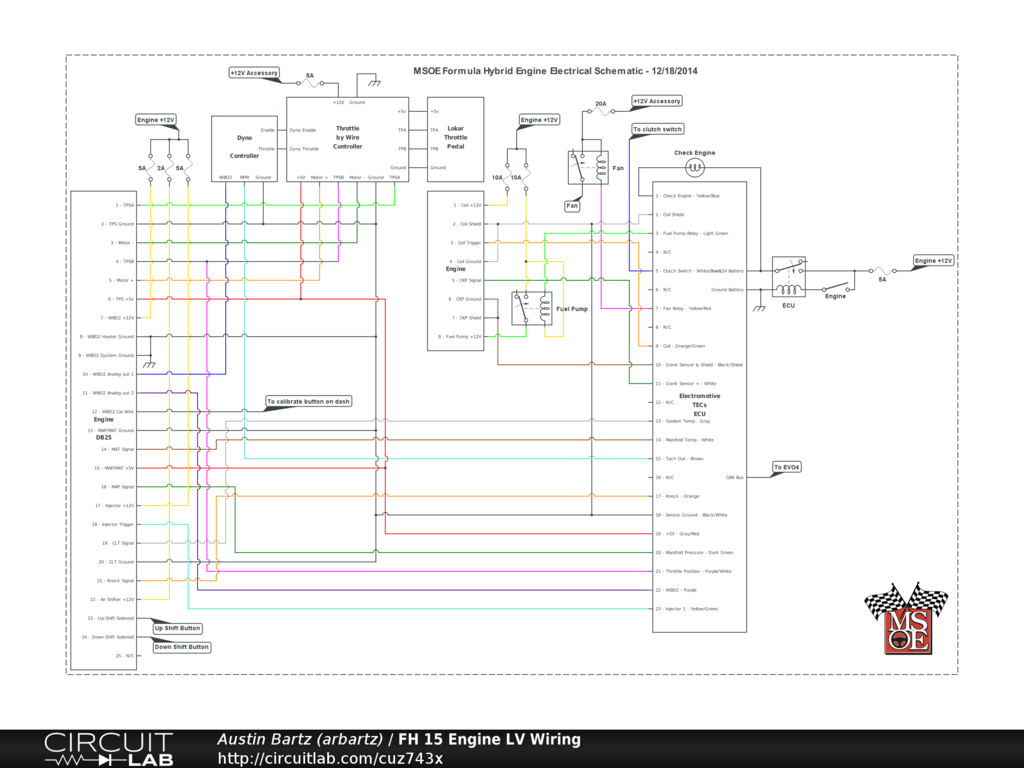
Task: Click the To calibrate button on dash label
Action: (x=308, y=401)
